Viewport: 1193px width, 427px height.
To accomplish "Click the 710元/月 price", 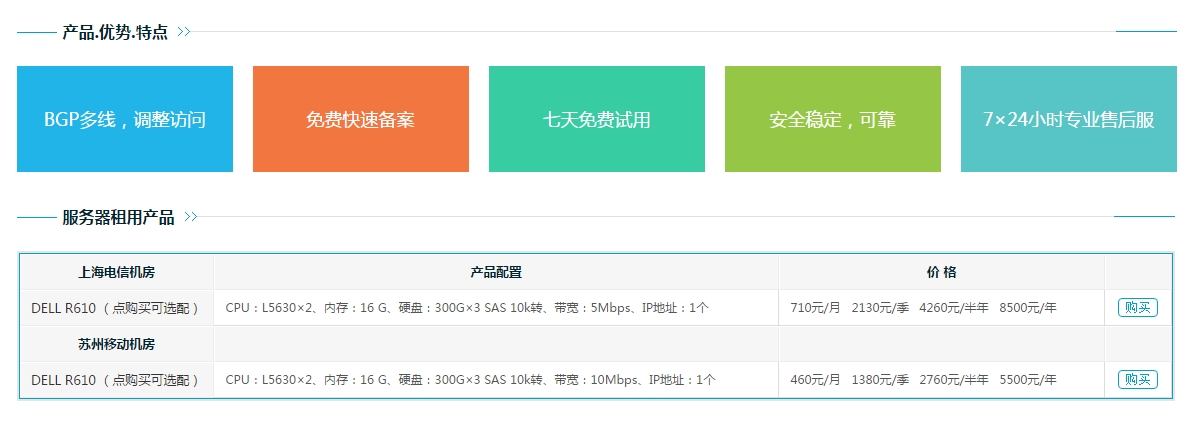I will click(x=816, y=308).
